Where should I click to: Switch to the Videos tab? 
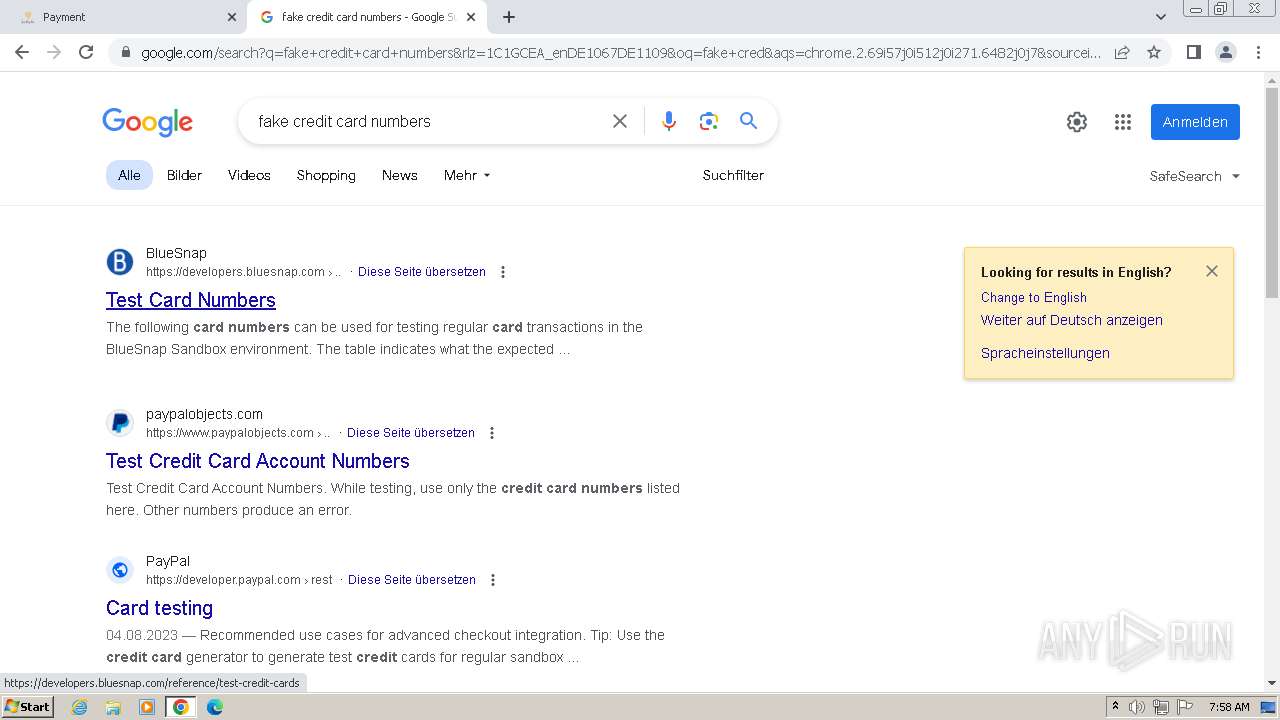click(249, 175)
